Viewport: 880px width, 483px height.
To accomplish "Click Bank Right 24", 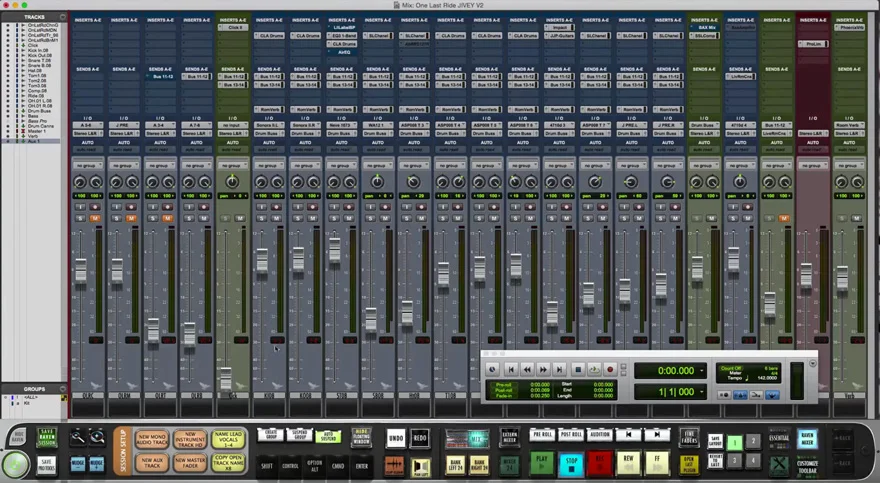I will coord(479,464).
